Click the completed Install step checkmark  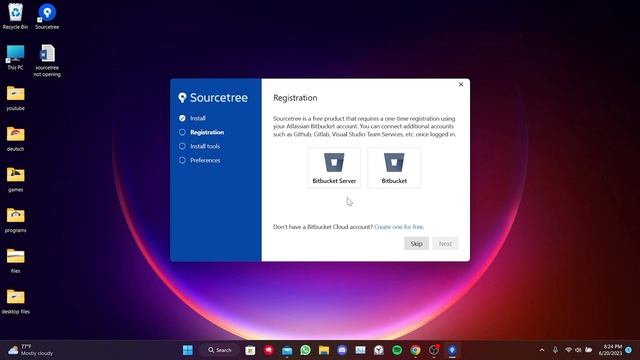coord(182,118)
